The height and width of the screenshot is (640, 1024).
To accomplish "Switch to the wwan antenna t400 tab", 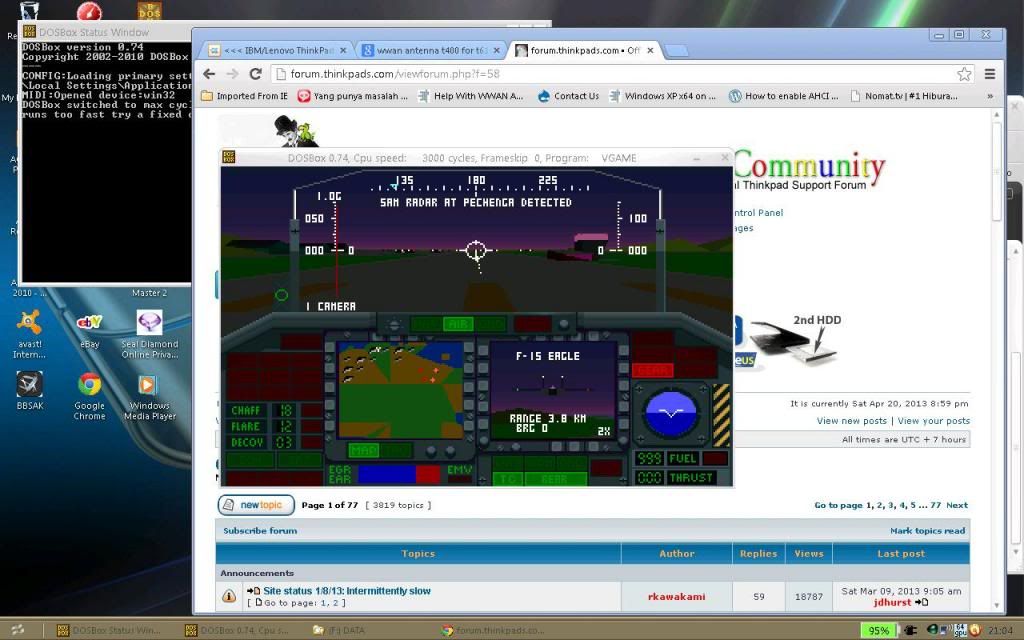I will (x=430, y=50).
